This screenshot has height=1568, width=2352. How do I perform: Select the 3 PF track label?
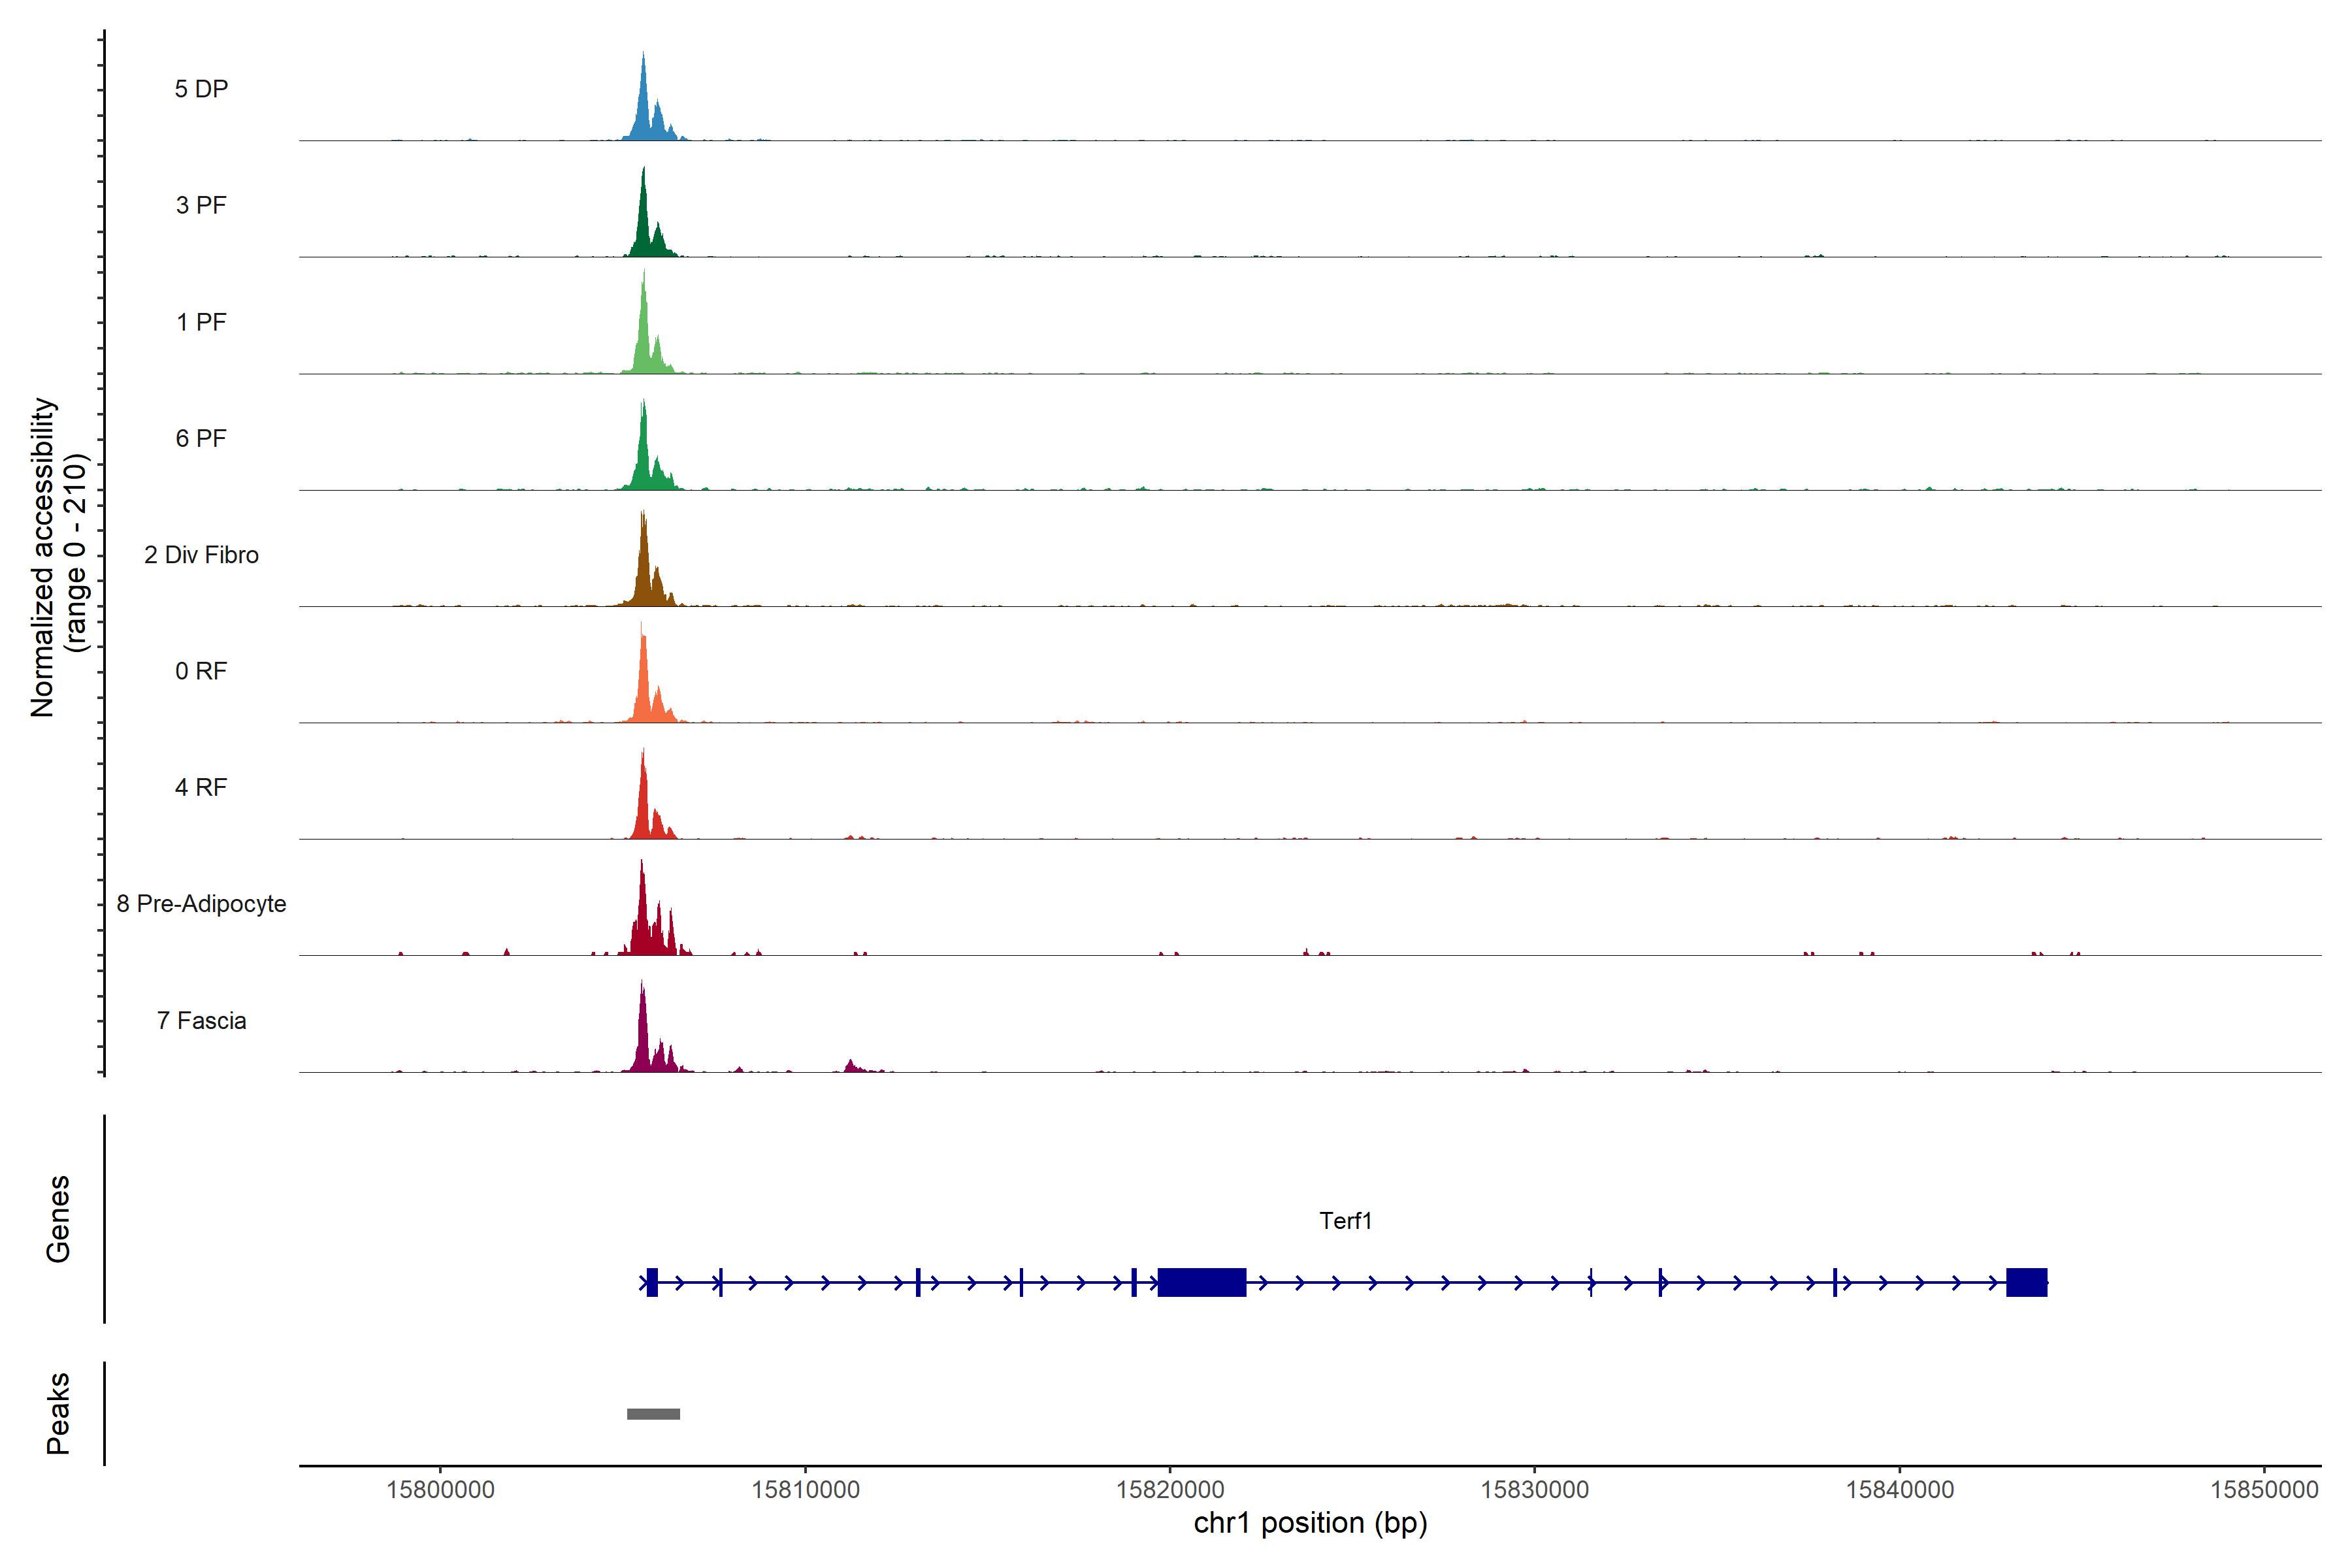point(201,205)
